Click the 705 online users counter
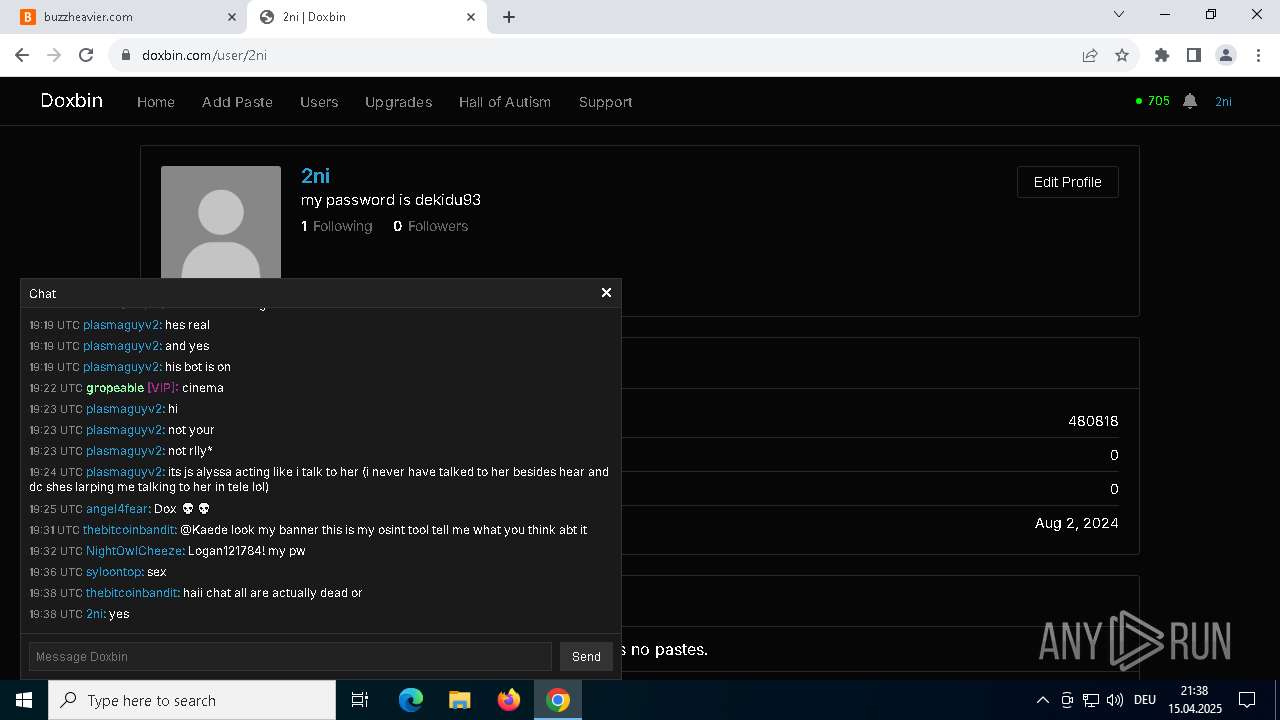1280x720 pixels. coord(1153,101)
